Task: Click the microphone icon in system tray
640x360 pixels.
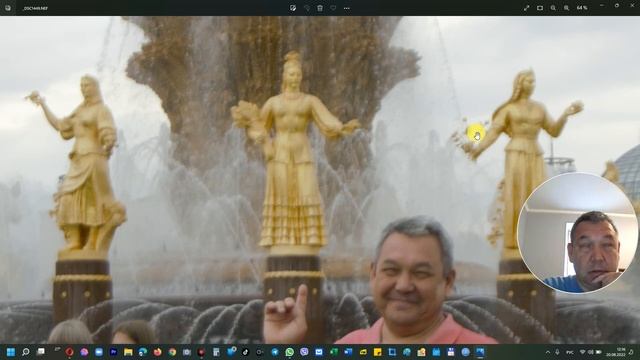Action: tap(558, 352)
